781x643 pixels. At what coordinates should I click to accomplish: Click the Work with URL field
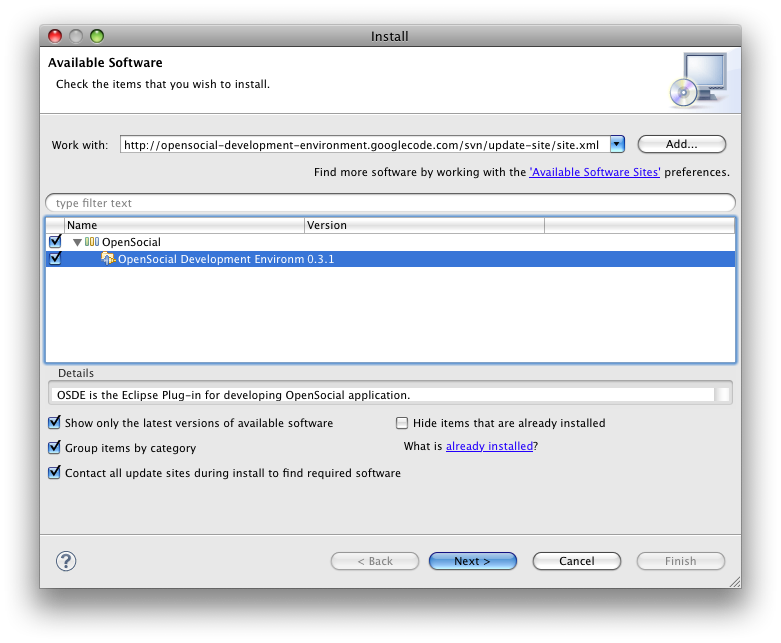(365, 144)
